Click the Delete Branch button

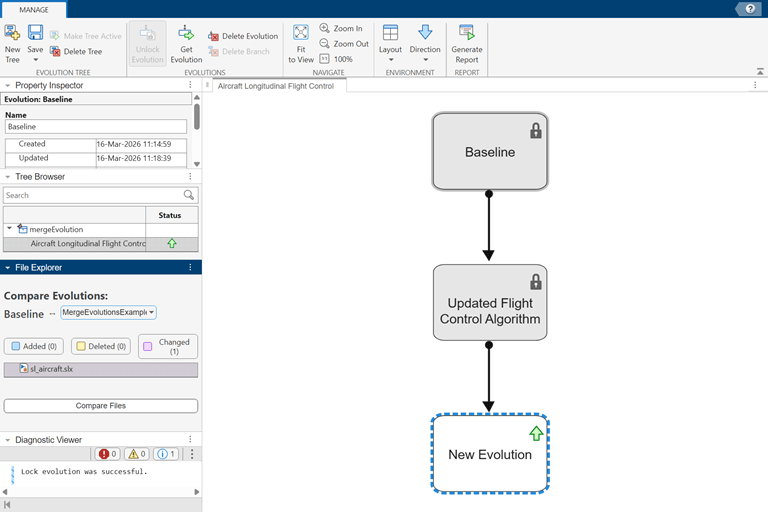[x=239, y=51]
